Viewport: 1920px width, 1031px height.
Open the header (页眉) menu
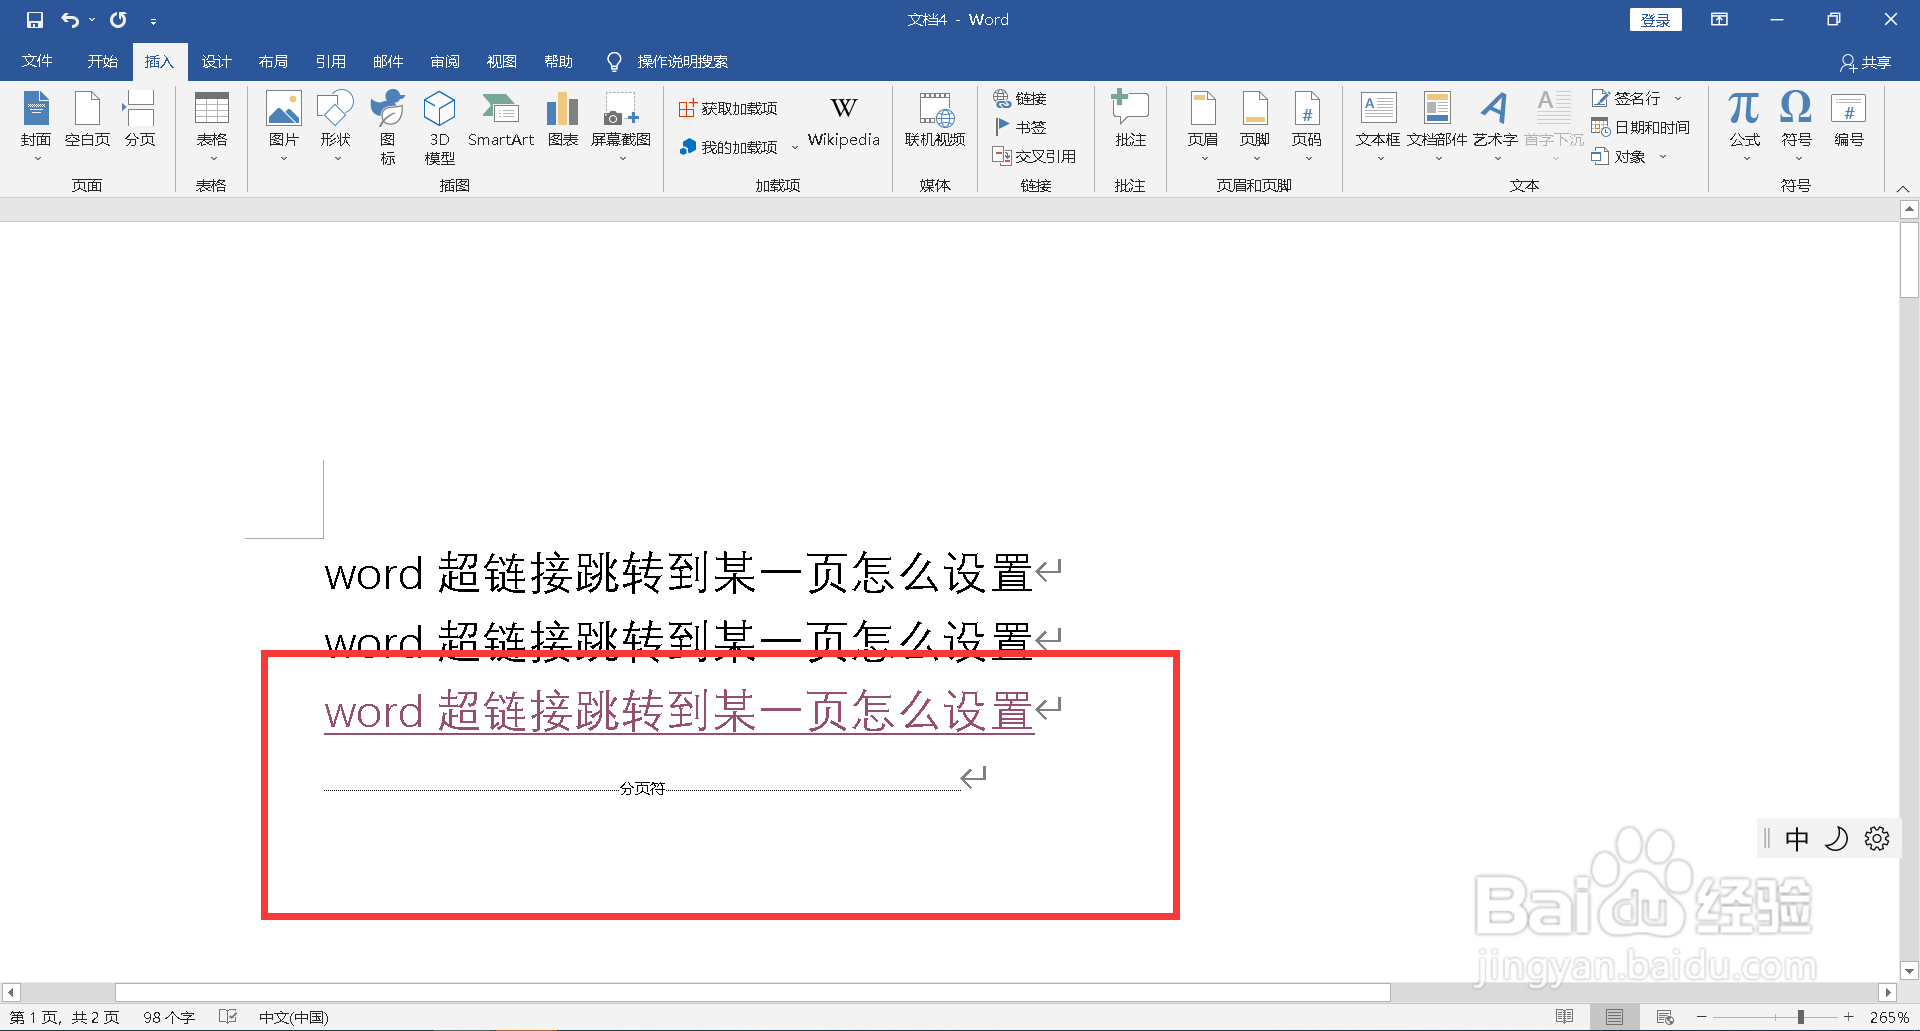pos(1203,126)
